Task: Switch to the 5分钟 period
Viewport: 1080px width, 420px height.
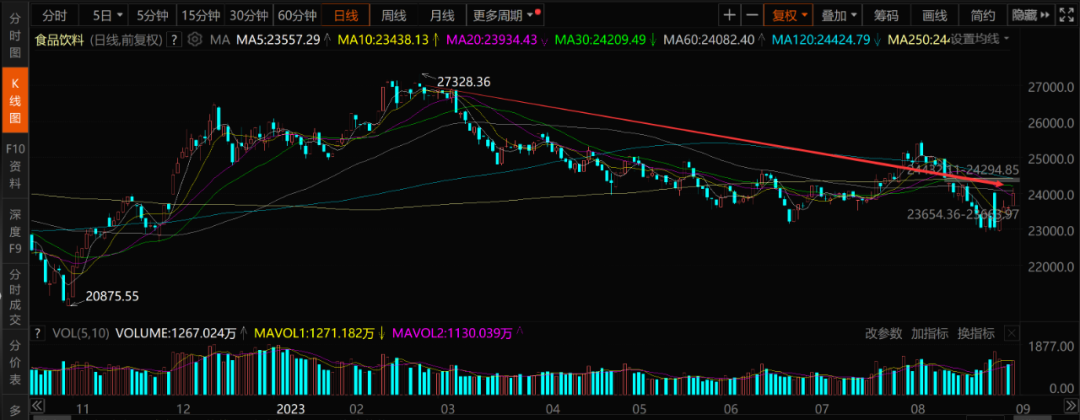Action: 150,15
